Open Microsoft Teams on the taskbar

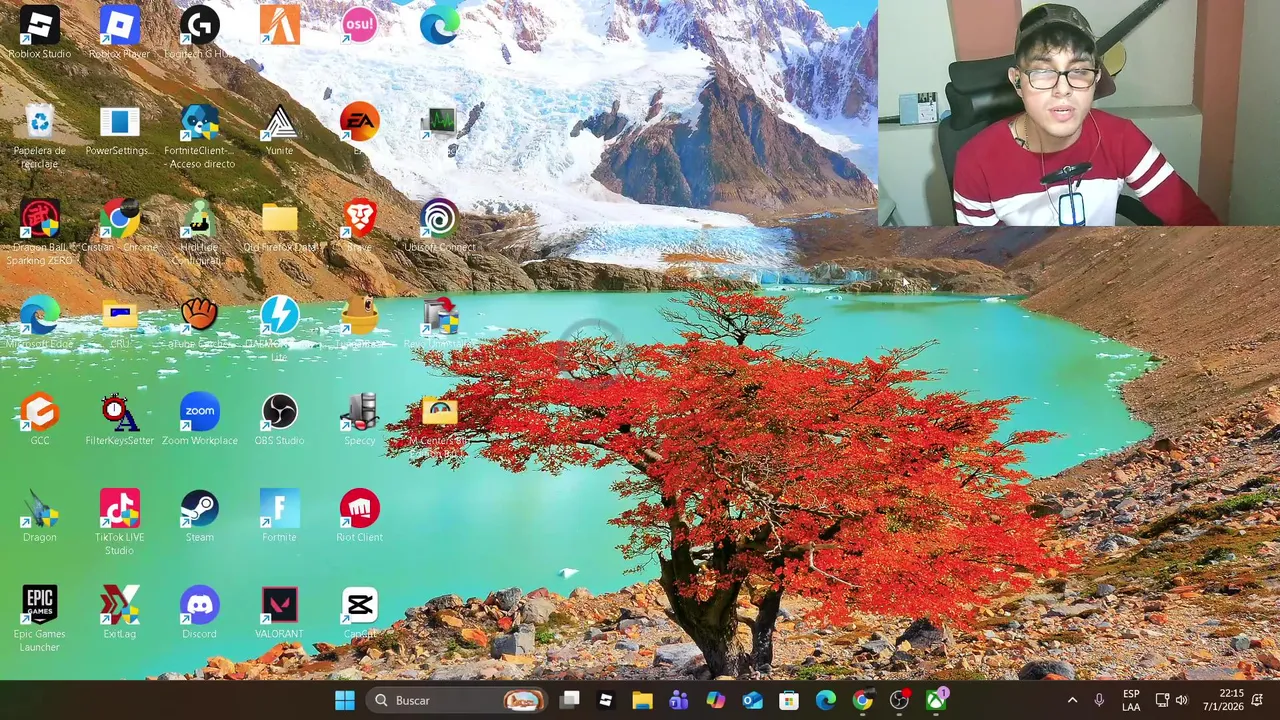click(x=679, y=700)
